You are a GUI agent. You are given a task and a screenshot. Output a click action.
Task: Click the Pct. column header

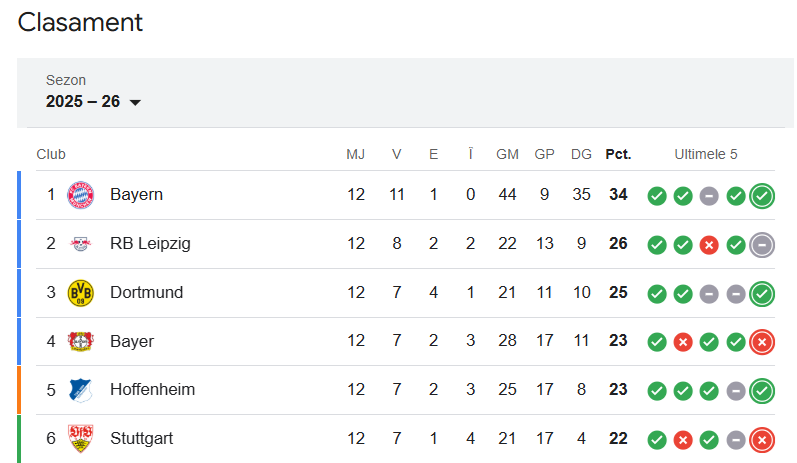(x=618, y=154)
